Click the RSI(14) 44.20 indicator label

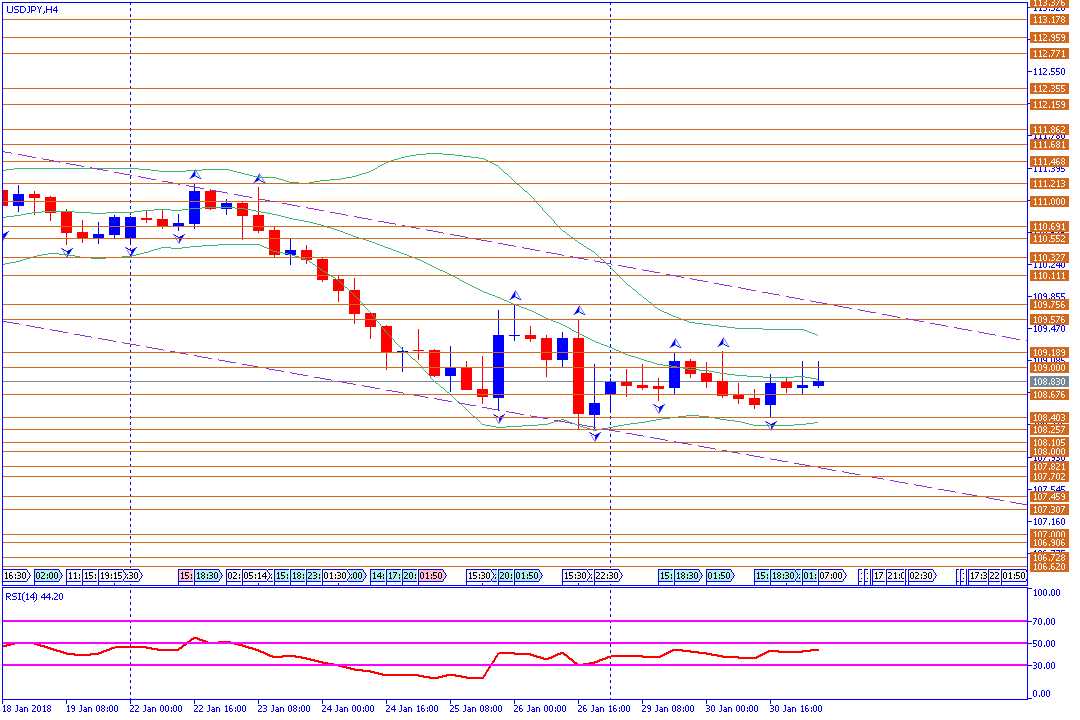pyautogui.click(x=35, y=596)
